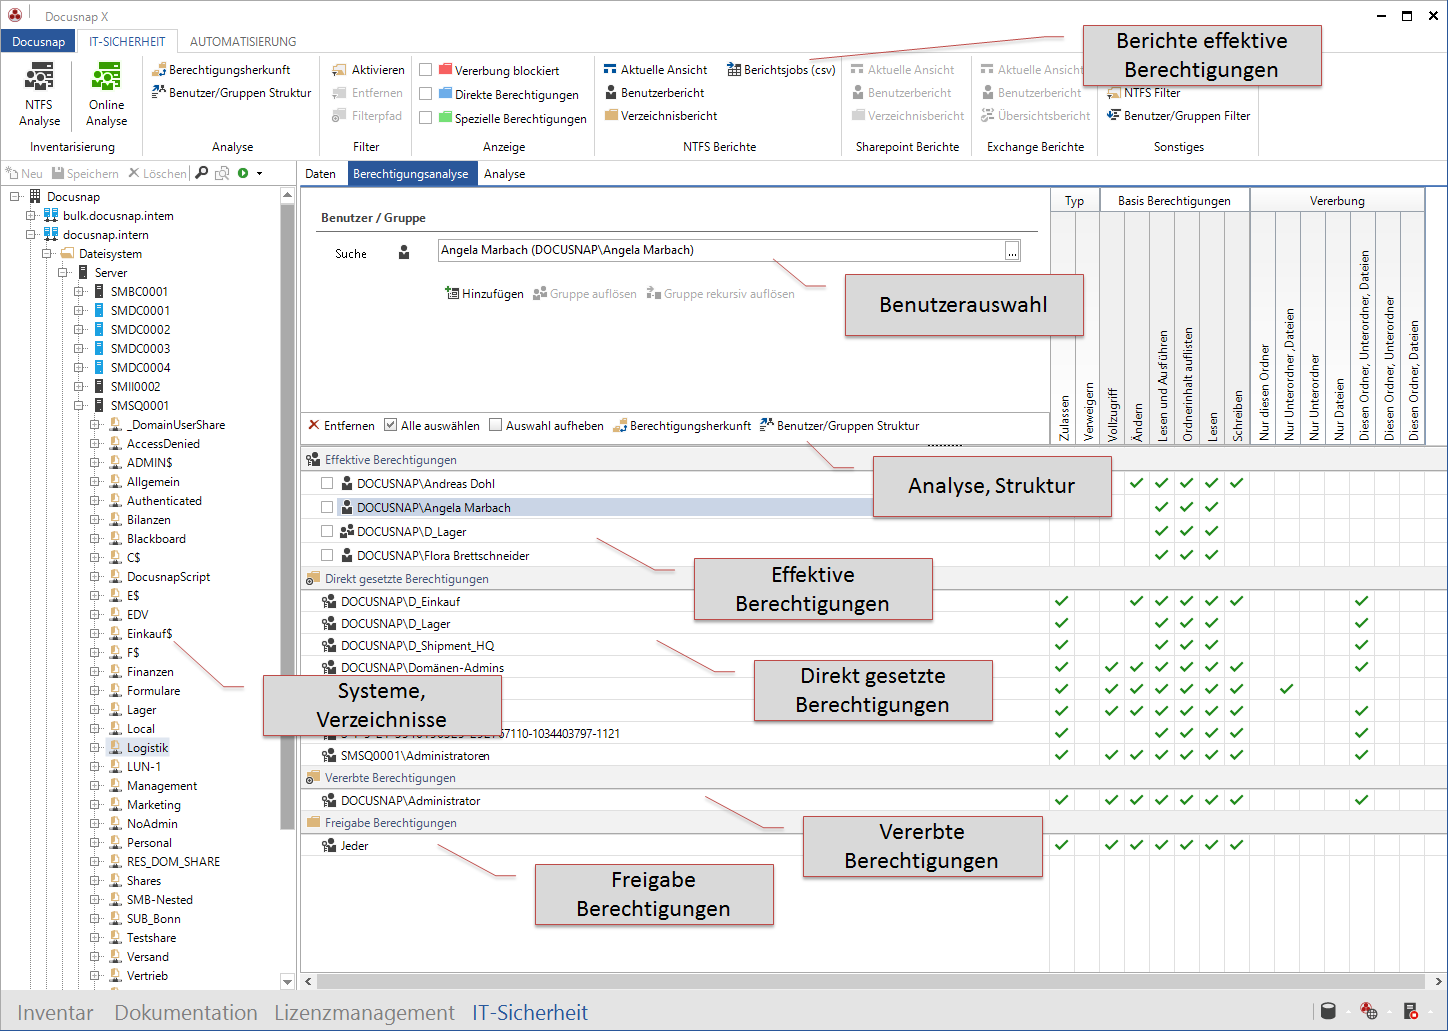1448x1031 pixels.
Task: Click the search magnifier icon in tree toolbar
Action: click(202, 173)
